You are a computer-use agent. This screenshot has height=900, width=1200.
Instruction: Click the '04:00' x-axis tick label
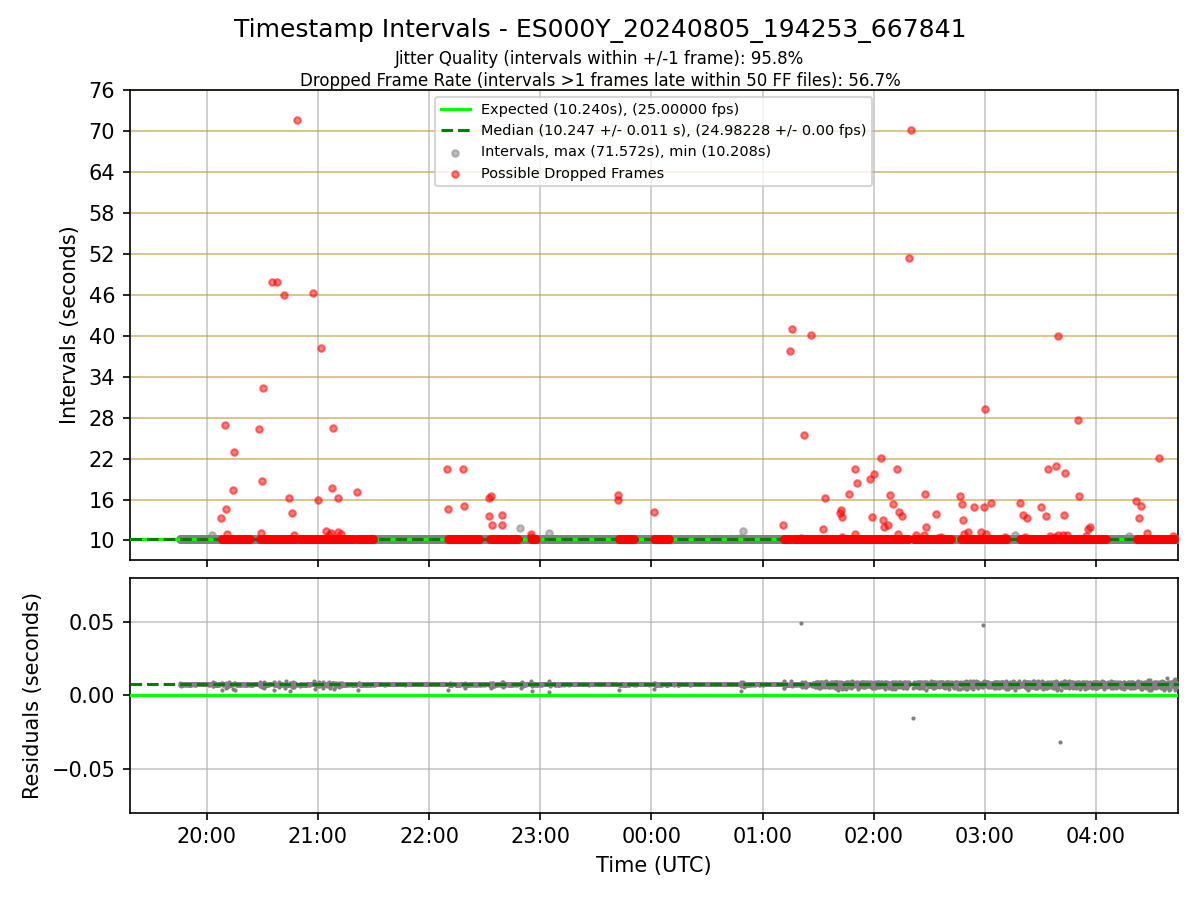point(1096,834)
